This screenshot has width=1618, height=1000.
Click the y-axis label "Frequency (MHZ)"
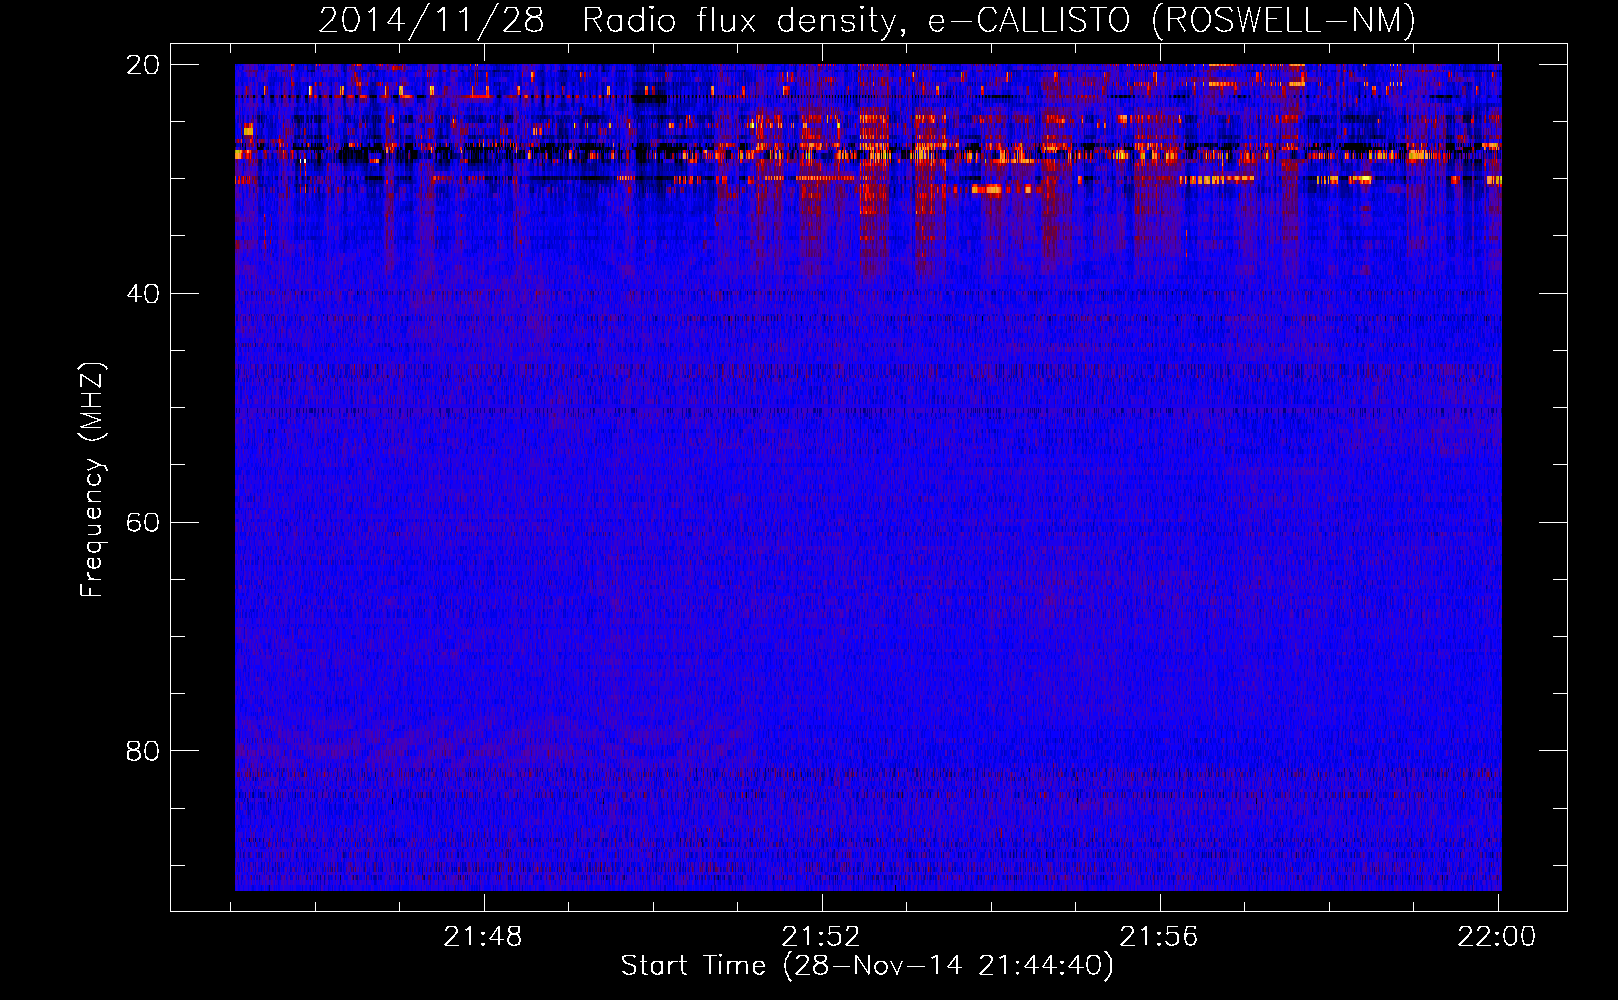click(x=92, y=480)
